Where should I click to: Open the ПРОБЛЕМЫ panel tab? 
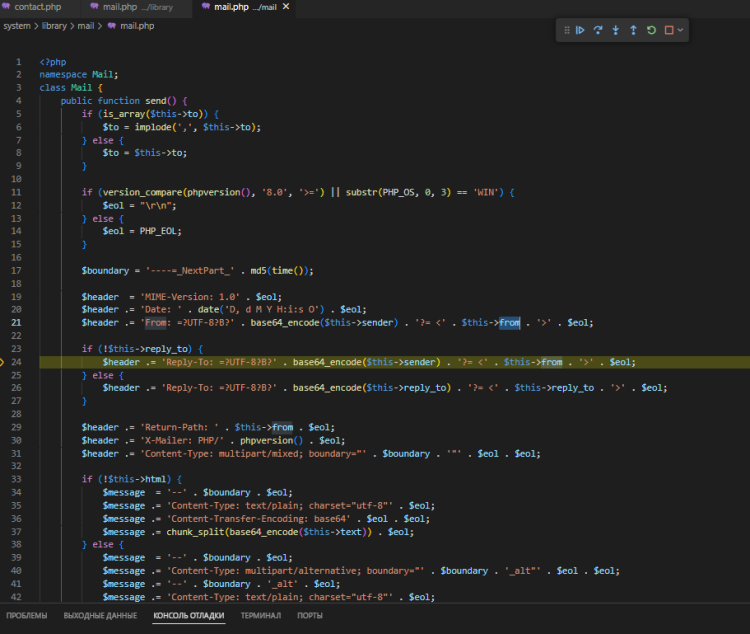26,615
